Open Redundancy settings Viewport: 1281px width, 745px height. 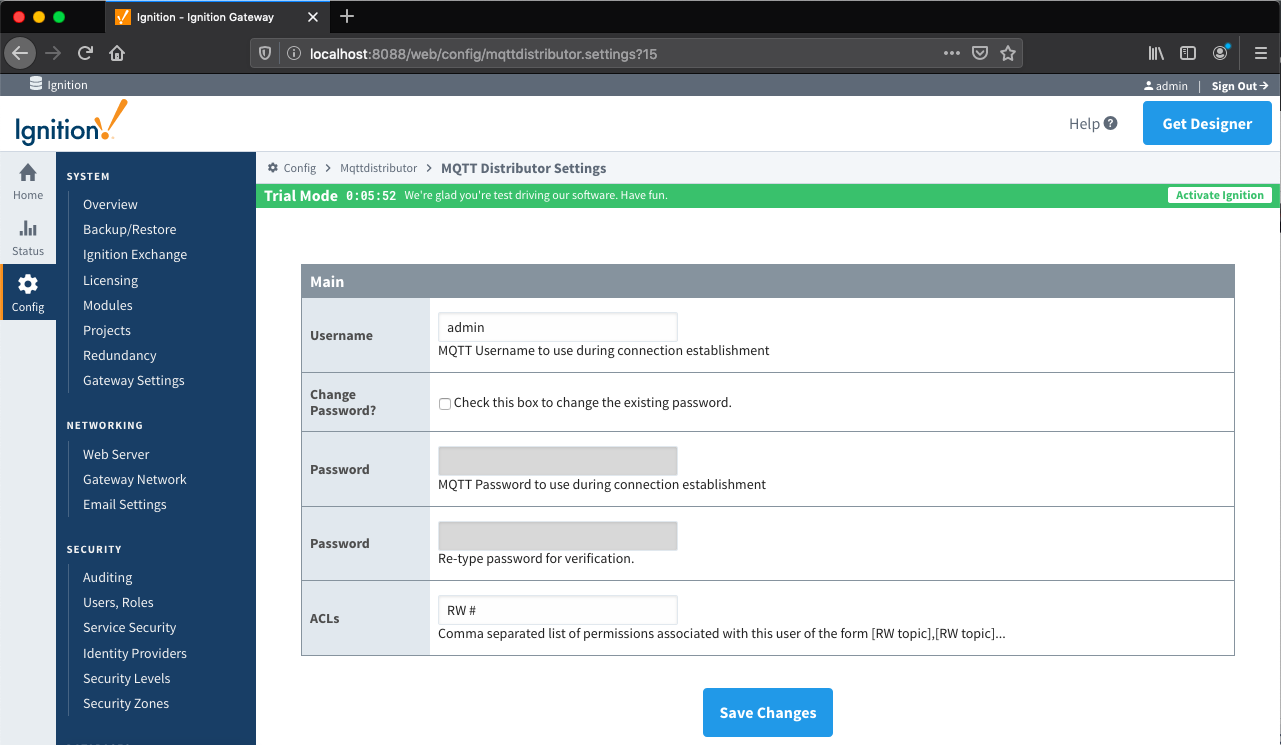click(119, 355)
